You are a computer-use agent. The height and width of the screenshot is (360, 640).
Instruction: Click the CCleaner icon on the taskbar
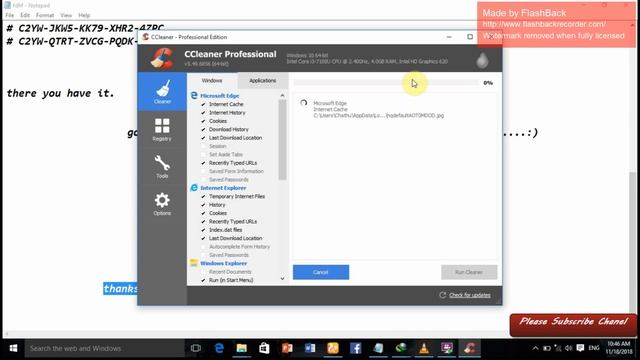pyautogui.click(x=469, y=348)
